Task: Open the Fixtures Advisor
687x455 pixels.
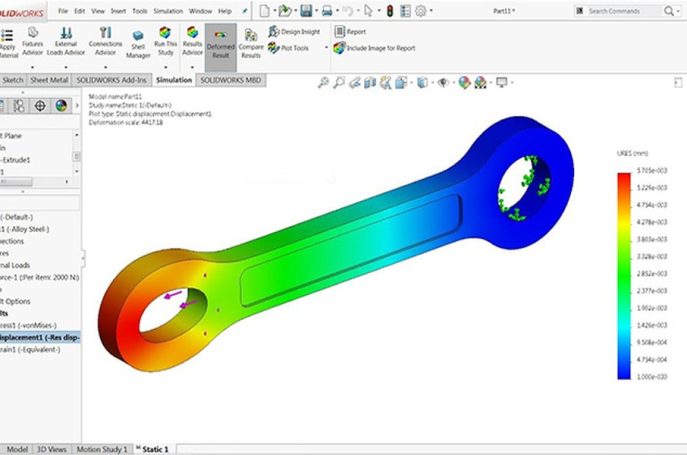Action: coord(33,40)
